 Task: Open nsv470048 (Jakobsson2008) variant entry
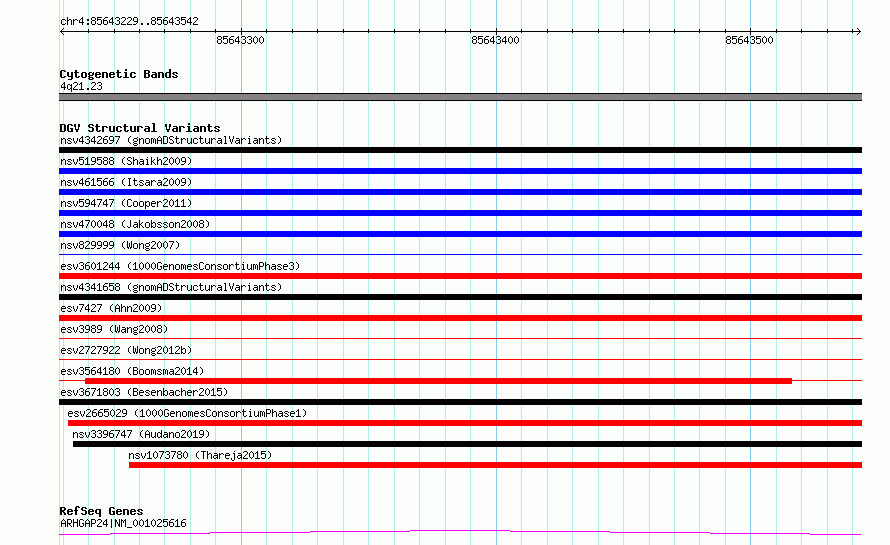135,224
